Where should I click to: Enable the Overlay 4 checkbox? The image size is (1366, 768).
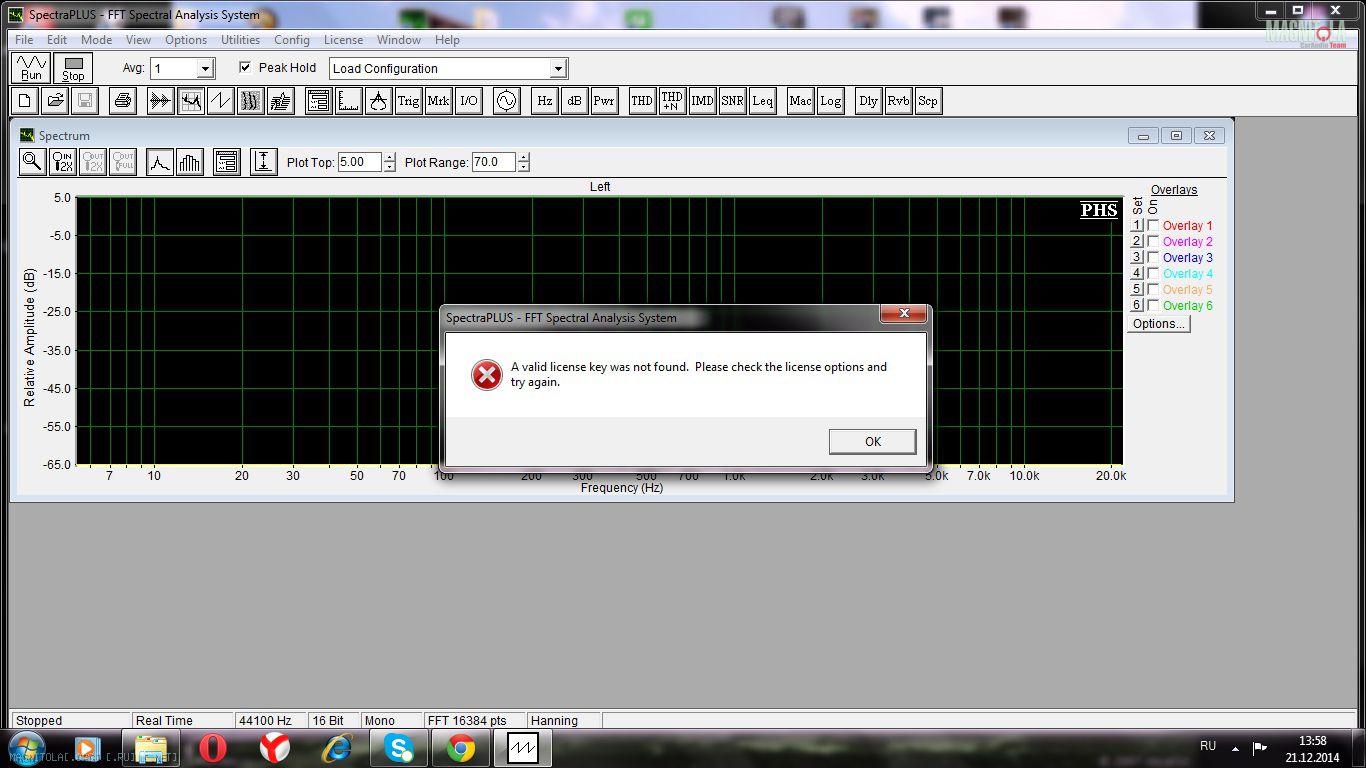click(1153, 274)
